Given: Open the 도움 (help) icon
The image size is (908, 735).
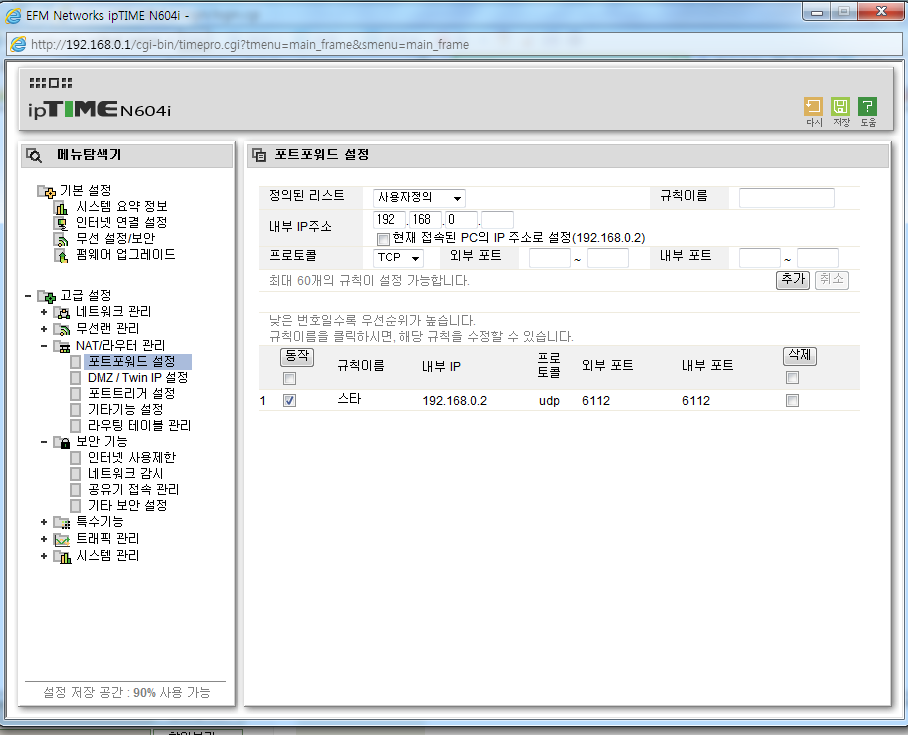Looking at the screenshot, I should point(867,107).
